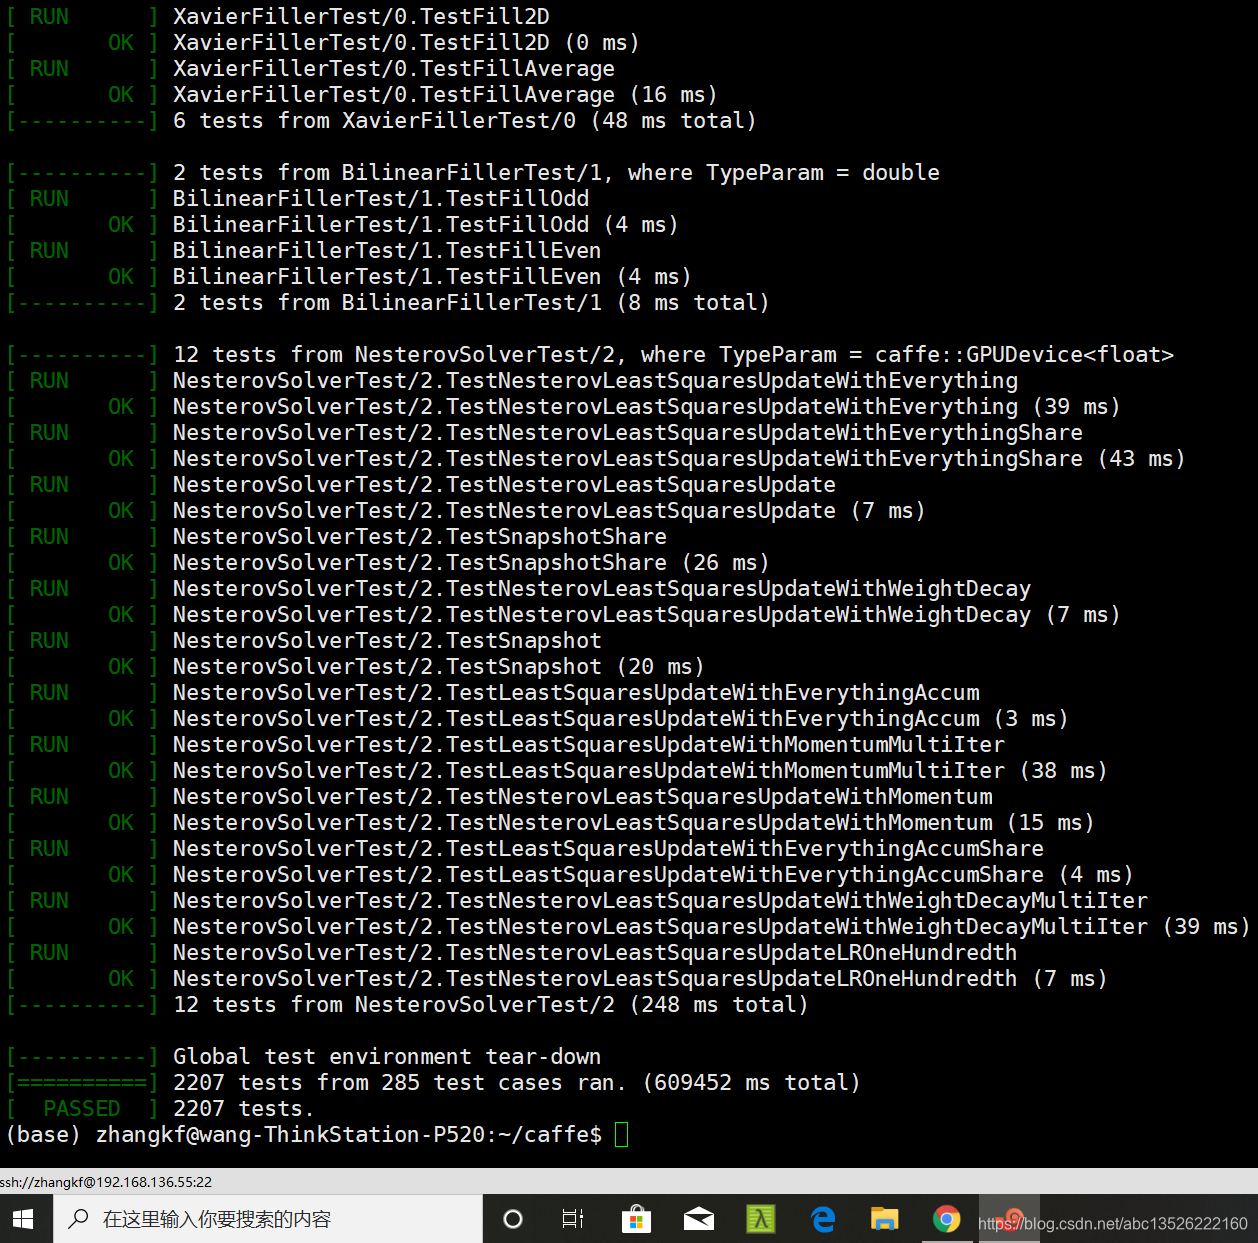Click the ssh://zhangkf@192.168.136.55:22 status bar text
The width and height of the screenshot is (1258, 1243).
106,1182
